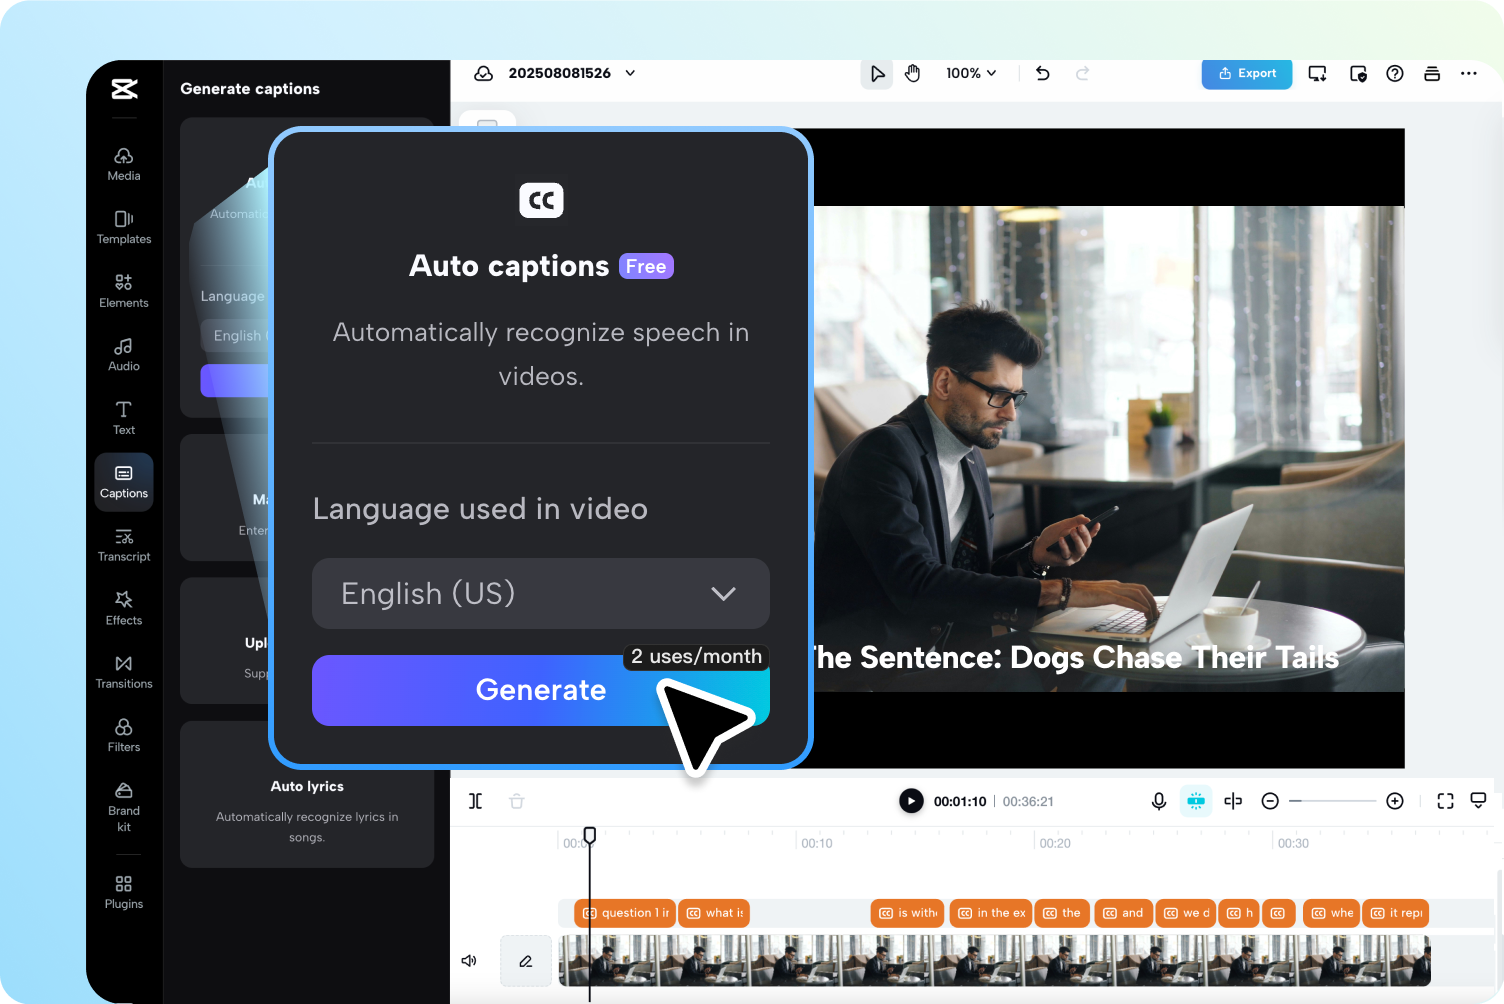Select the 'we d' caption clip
The height and width of the screenshot is (1004, 1504).
pos(1186,913)
